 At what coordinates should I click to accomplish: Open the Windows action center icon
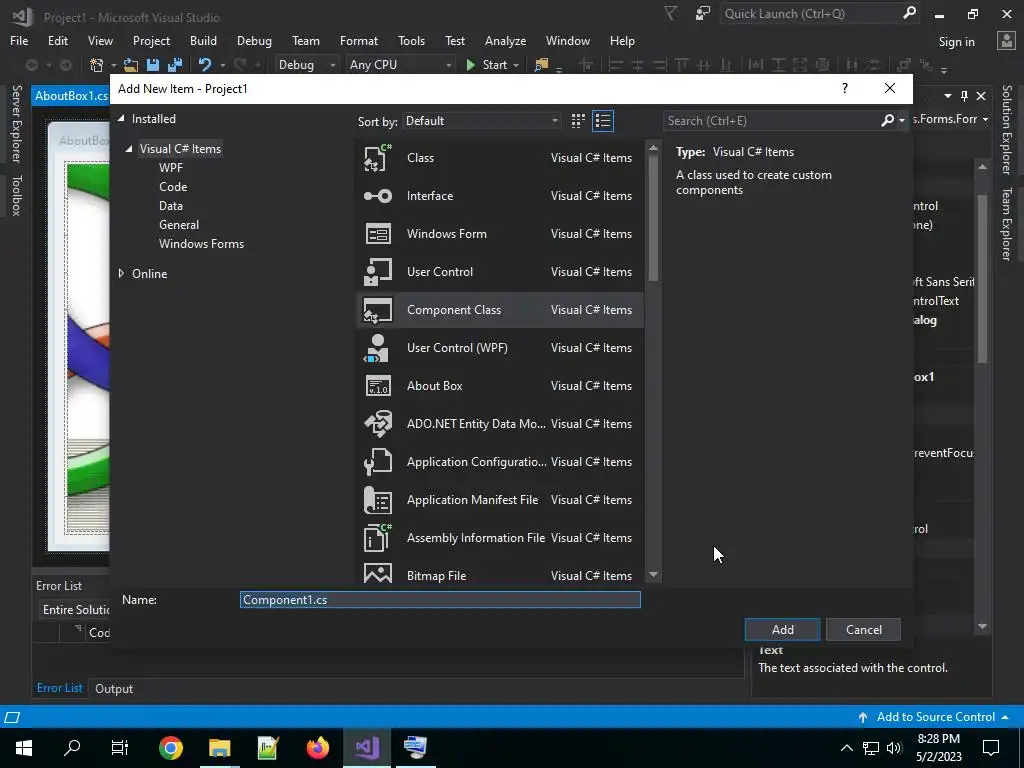pos(991,748)
